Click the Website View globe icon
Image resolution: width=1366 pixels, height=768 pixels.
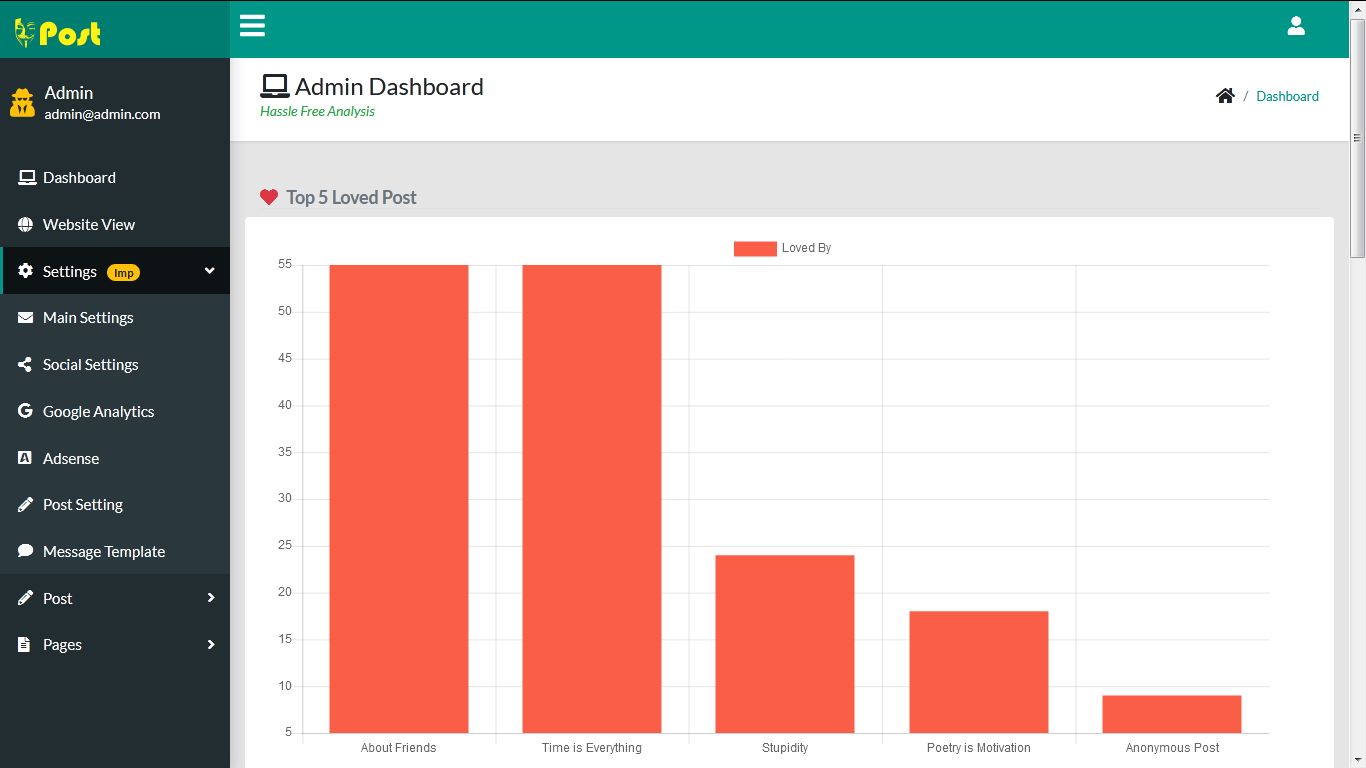[25, 225]
